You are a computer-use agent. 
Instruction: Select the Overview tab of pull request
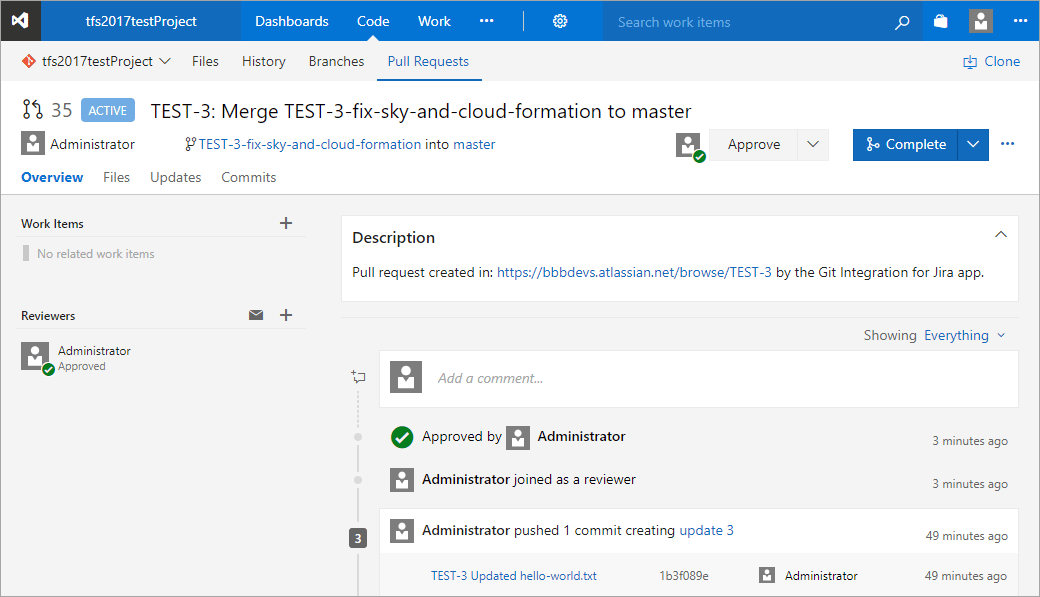click(52, 177)
